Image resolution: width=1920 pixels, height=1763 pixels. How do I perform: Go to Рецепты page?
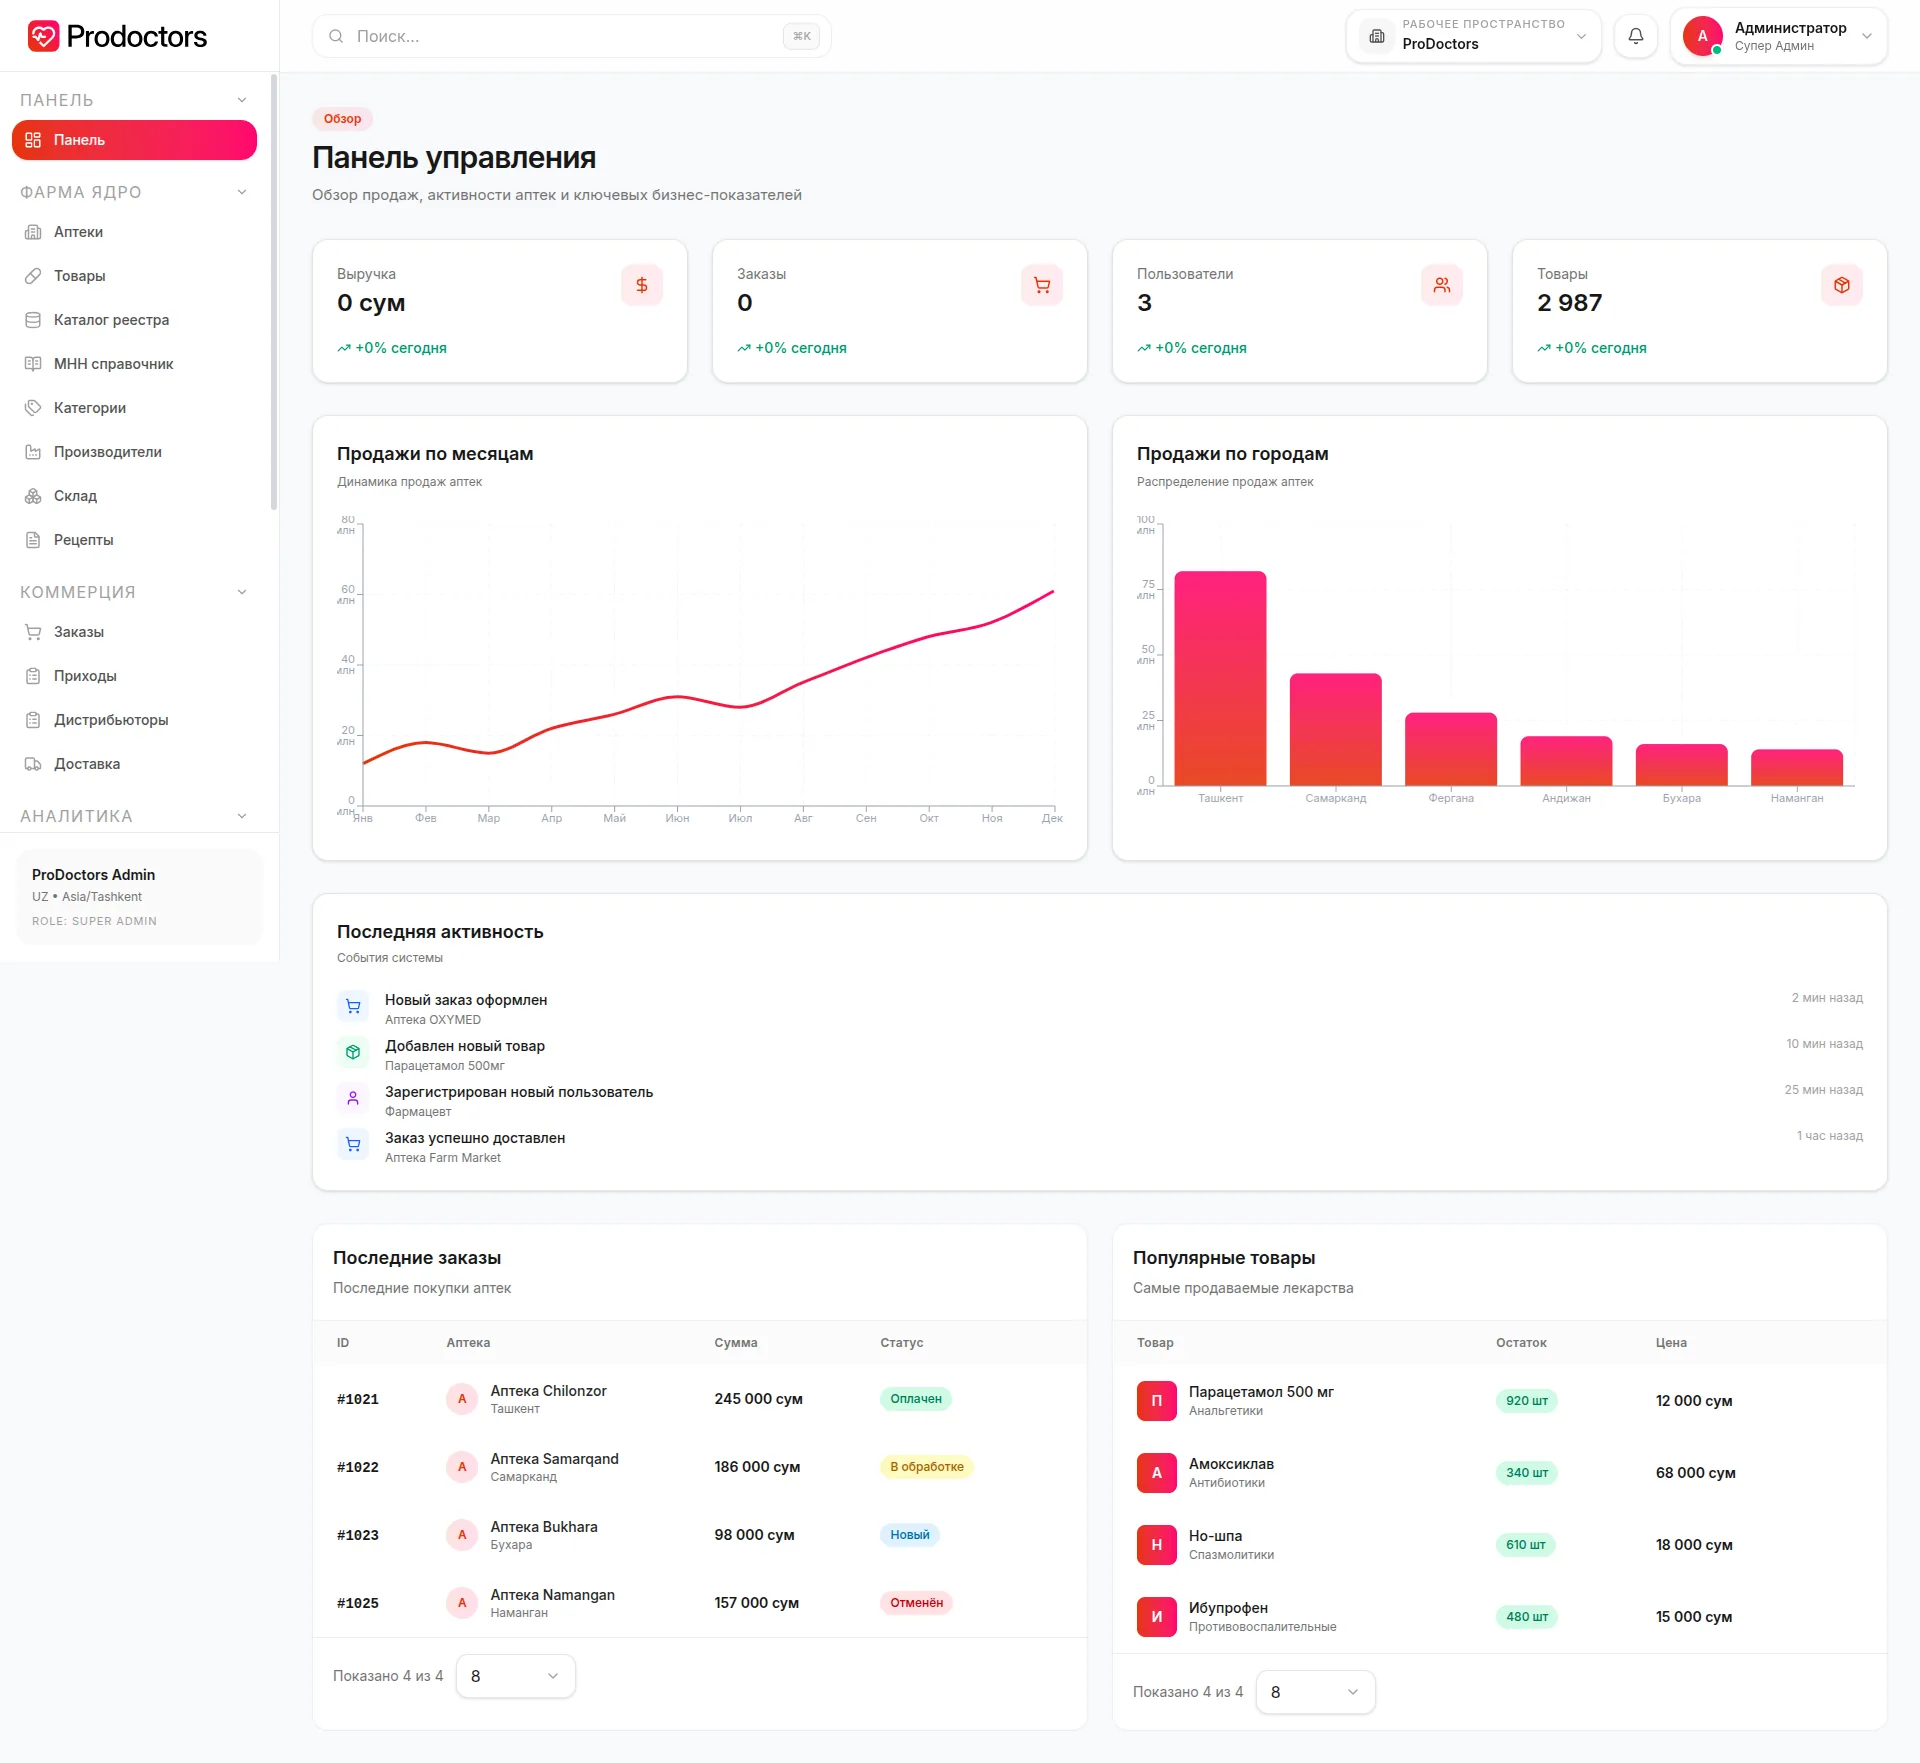pyautogui.click(x=134, y=540)
